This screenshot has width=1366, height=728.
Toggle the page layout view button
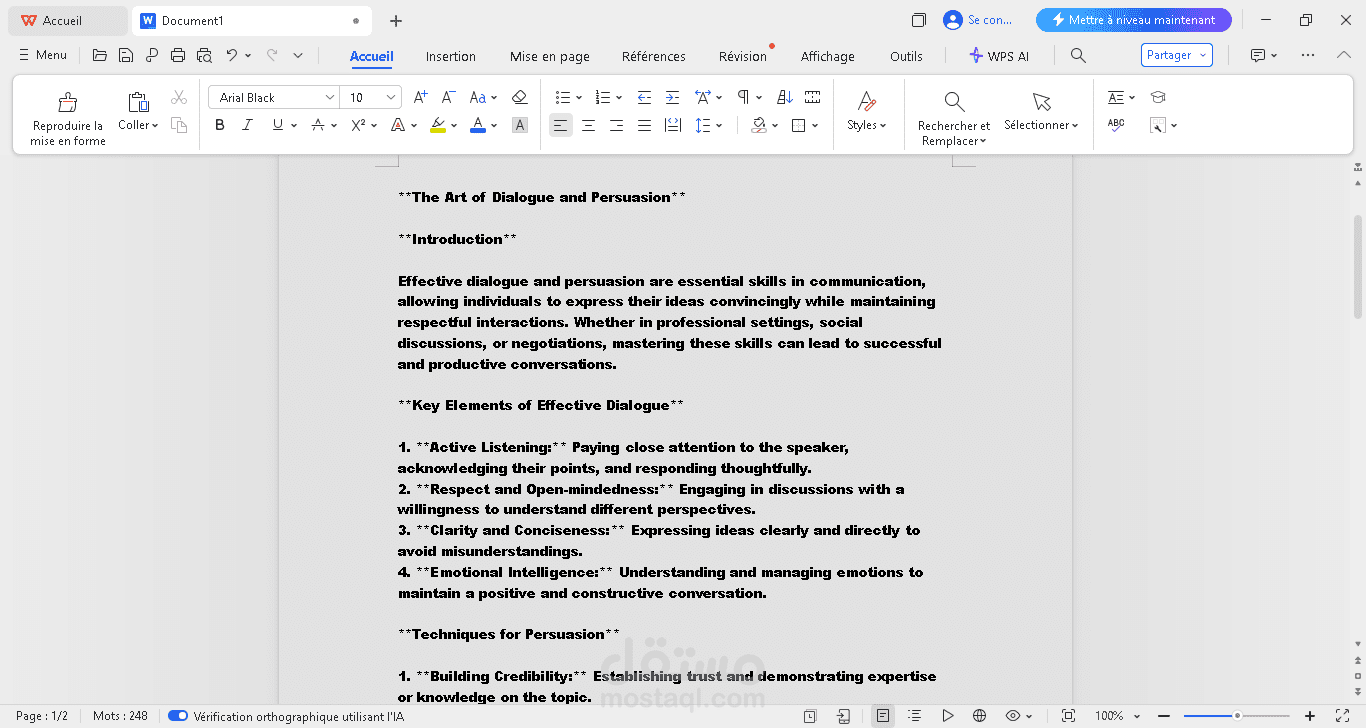[882, 716]
